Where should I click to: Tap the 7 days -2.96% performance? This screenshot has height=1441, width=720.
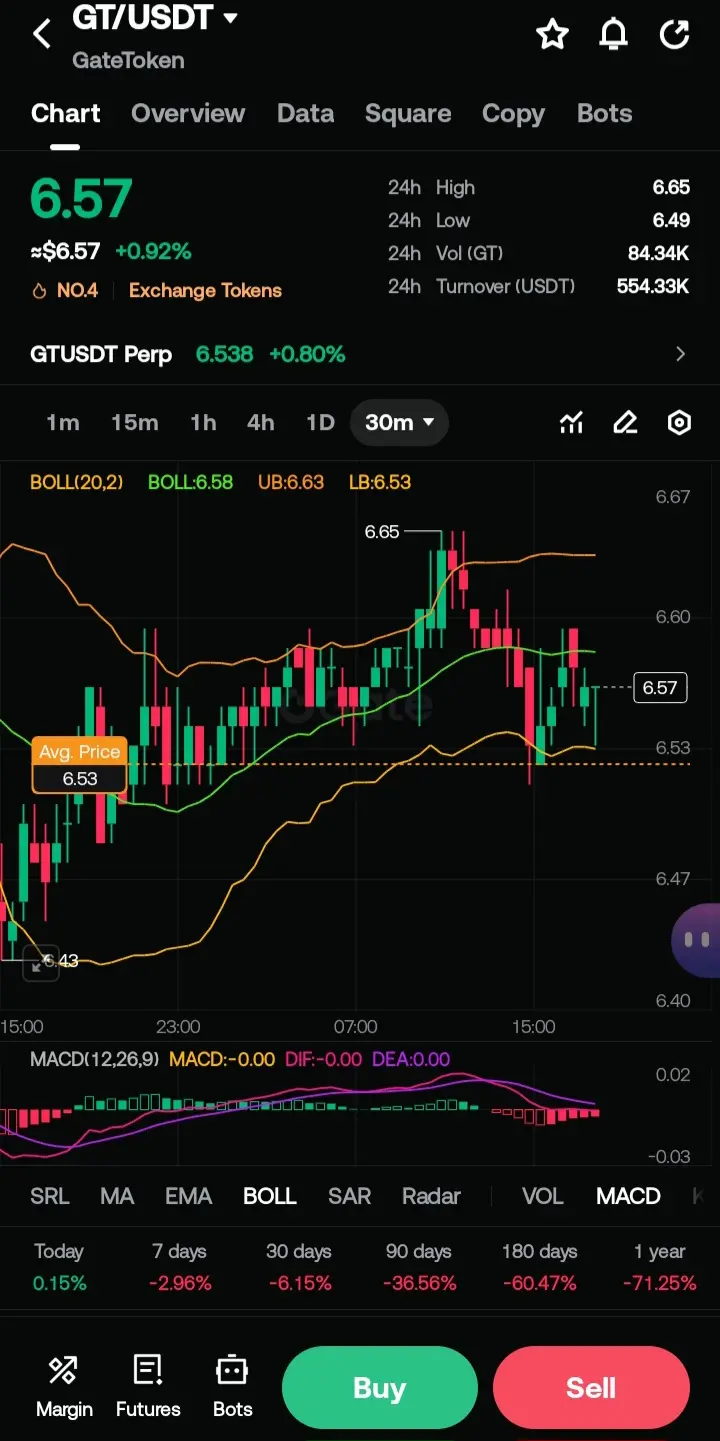(181, 1267)
